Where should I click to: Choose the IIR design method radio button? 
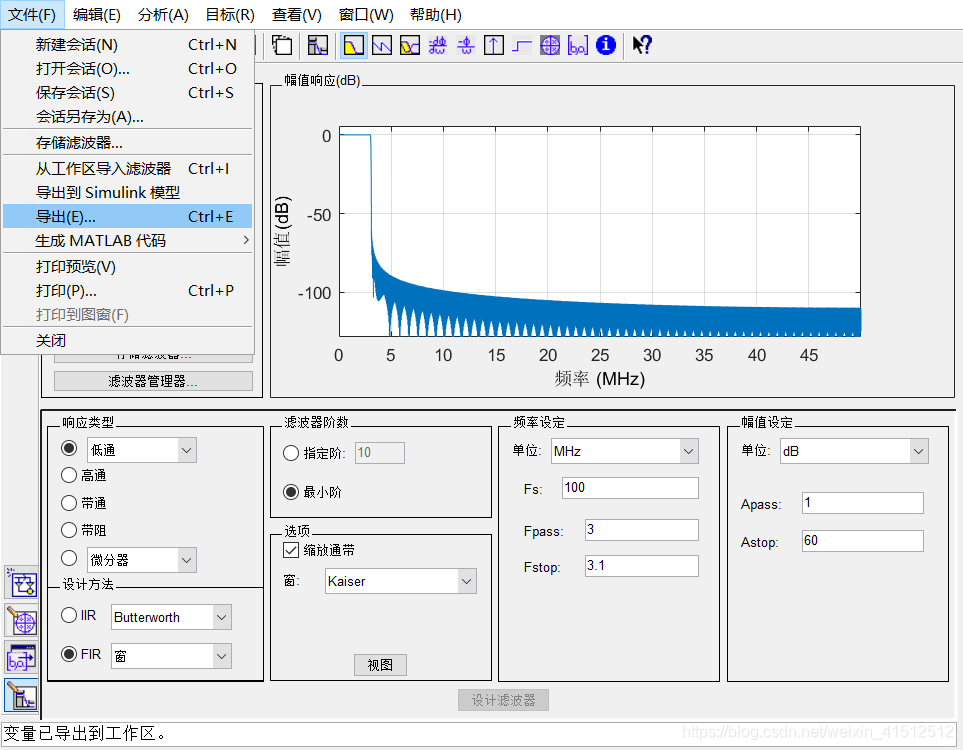[69, 615]
